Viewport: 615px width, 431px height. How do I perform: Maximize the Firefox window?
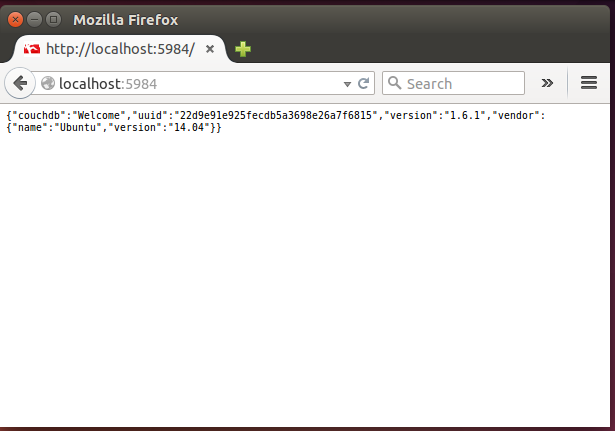point(53,19)
